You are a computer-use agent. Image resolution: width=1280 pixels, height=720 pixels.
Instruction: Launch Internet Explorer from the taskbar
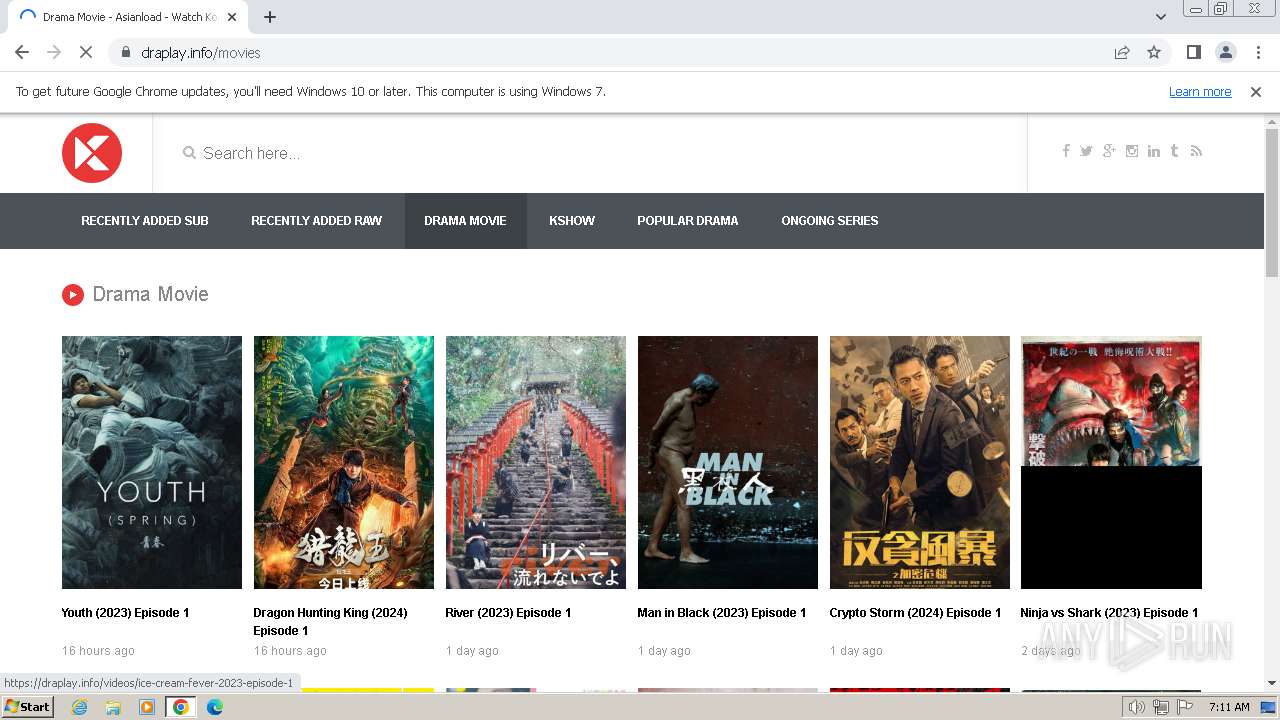click(80, 707)
